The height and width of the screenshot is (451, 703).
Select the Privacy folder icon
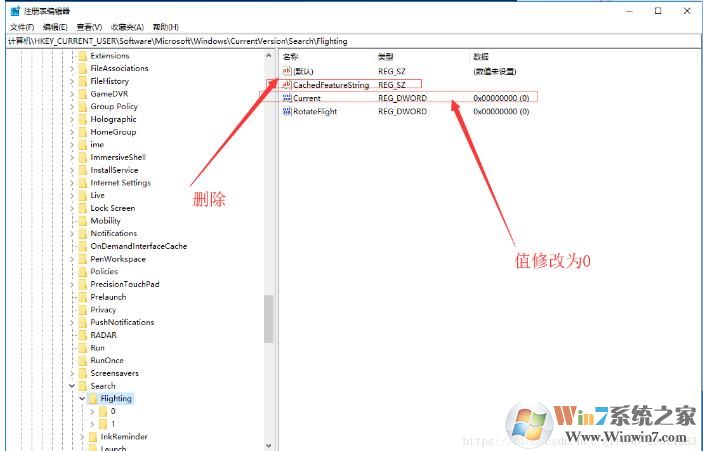click(x=82, y=309)
